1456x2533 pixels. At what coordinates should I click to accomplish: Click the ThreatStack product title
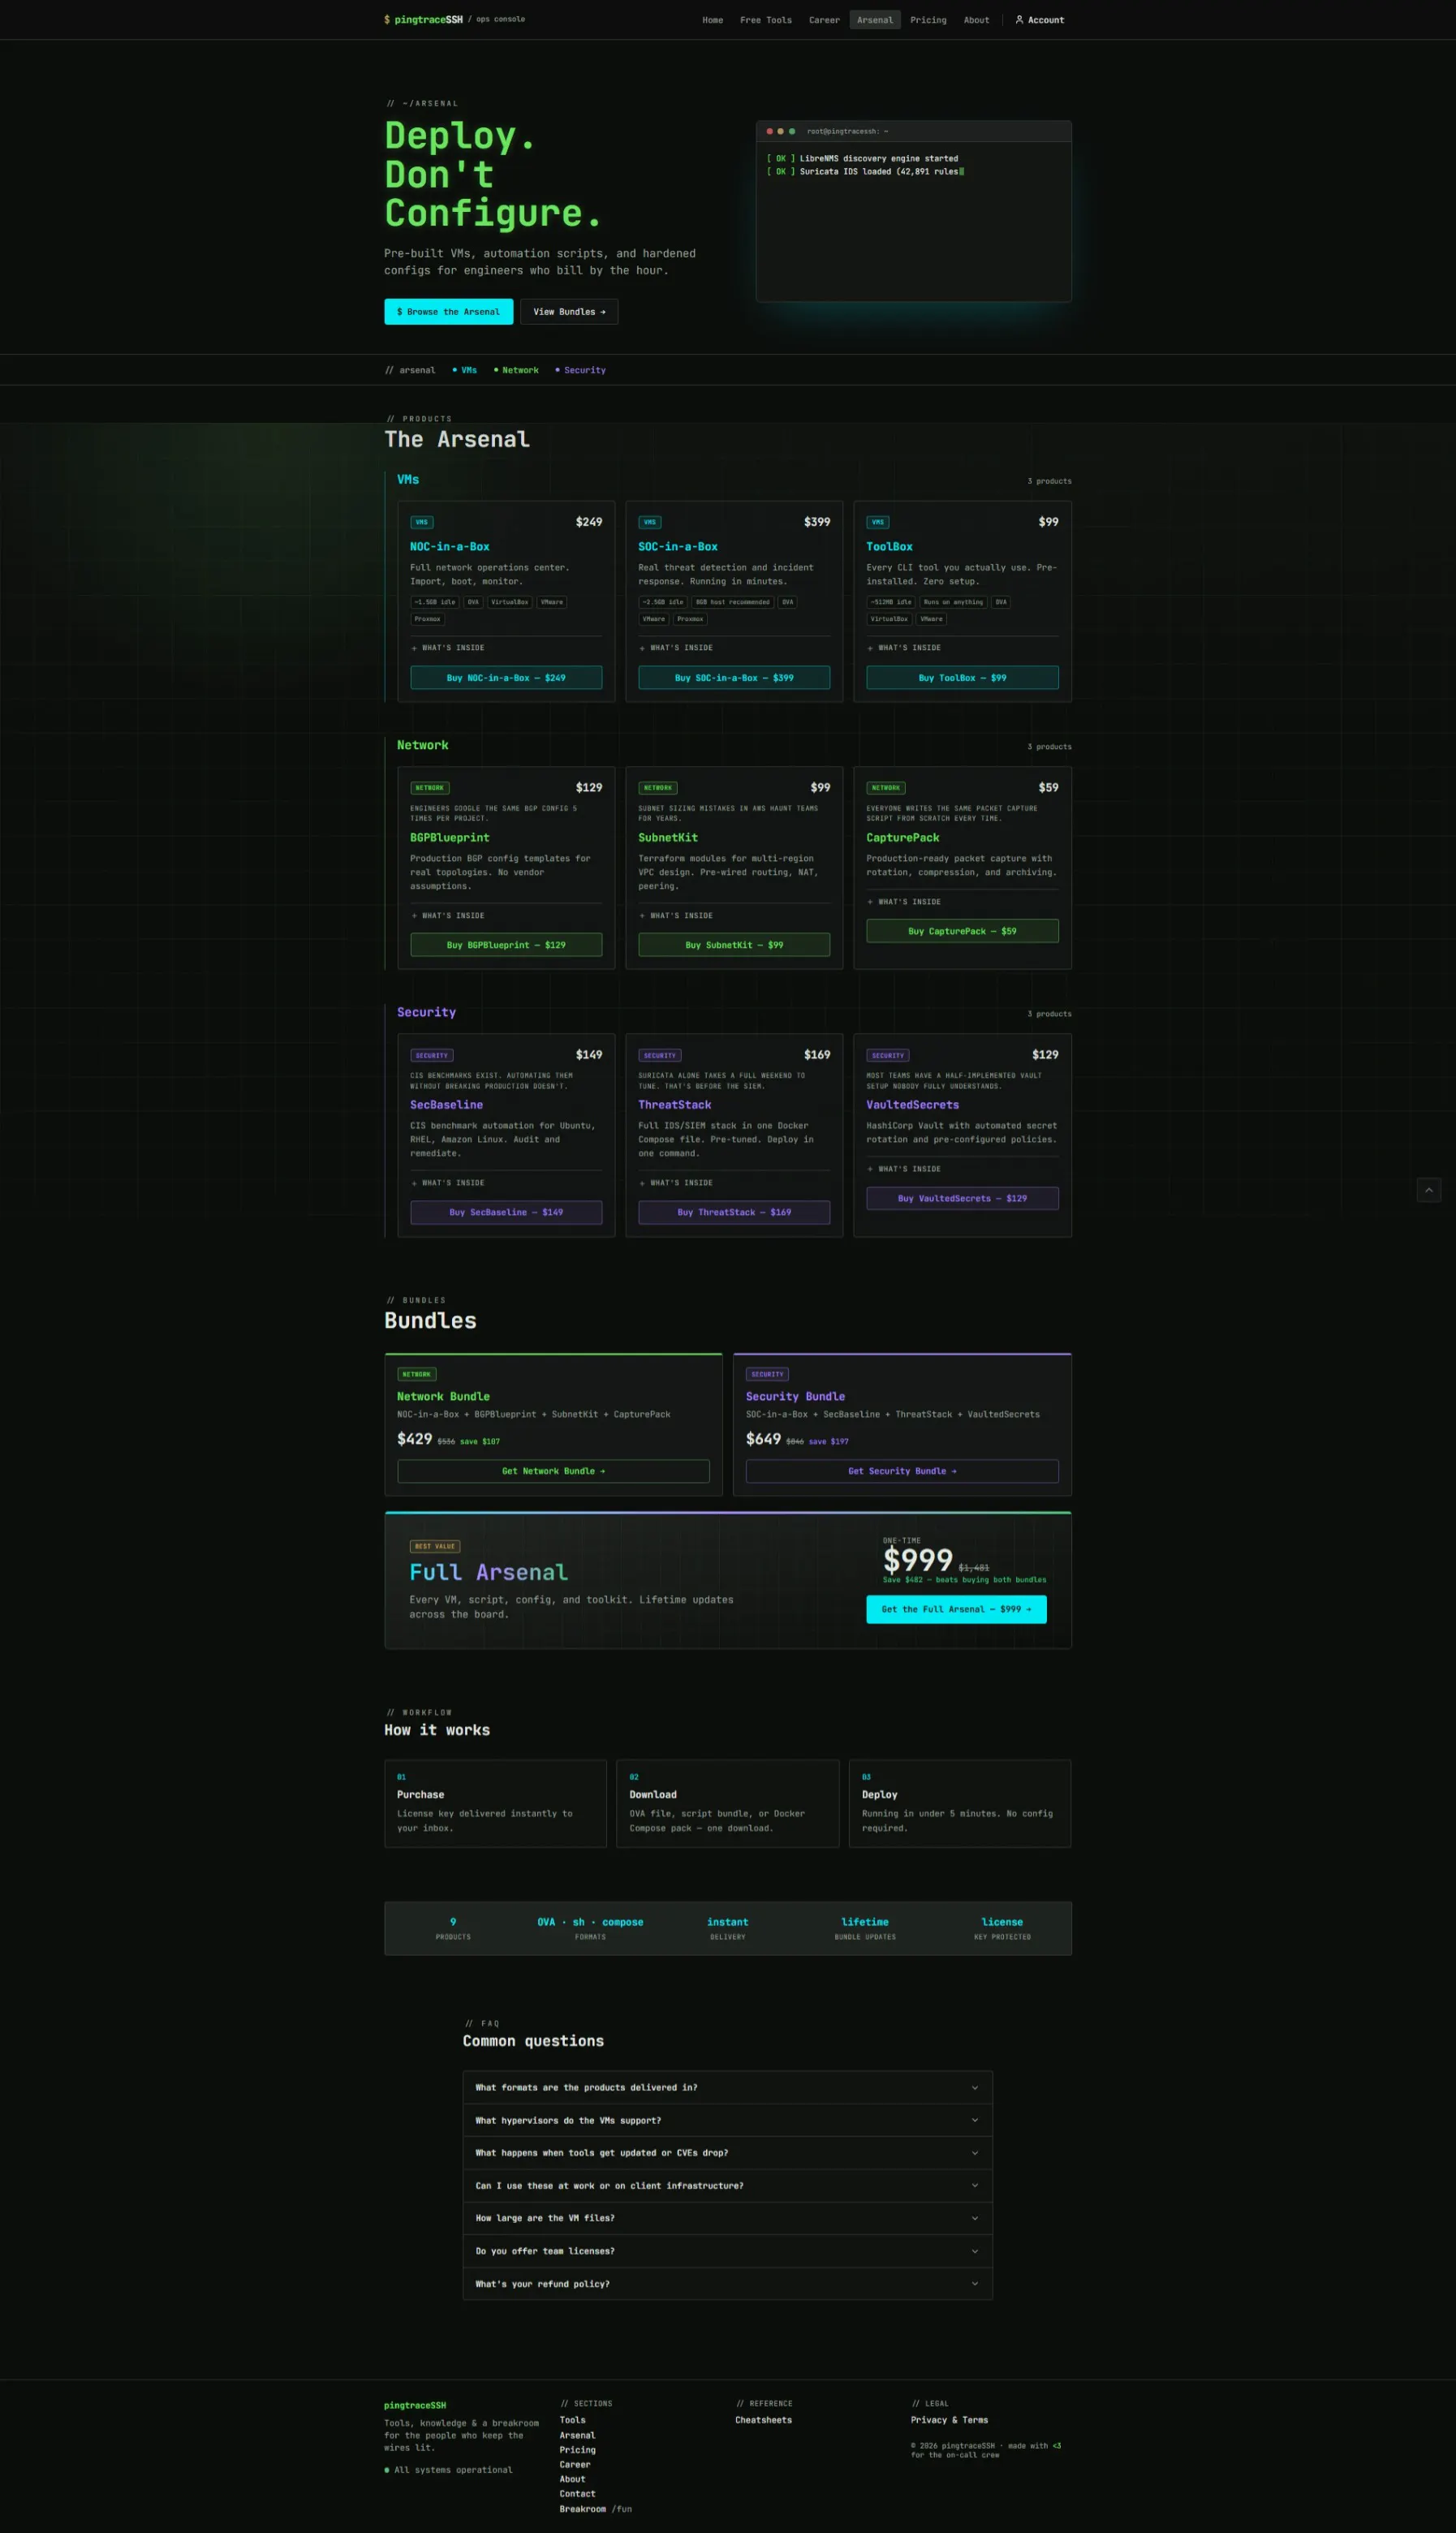pyautogui.click(x=674, y=1105)
